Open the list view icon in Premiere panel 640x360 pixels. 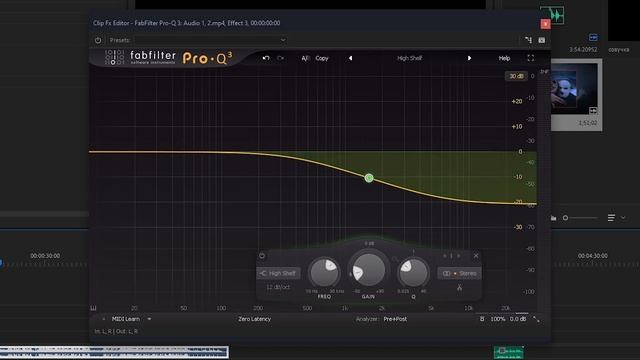pyautogui.click(x=611, y=218)
